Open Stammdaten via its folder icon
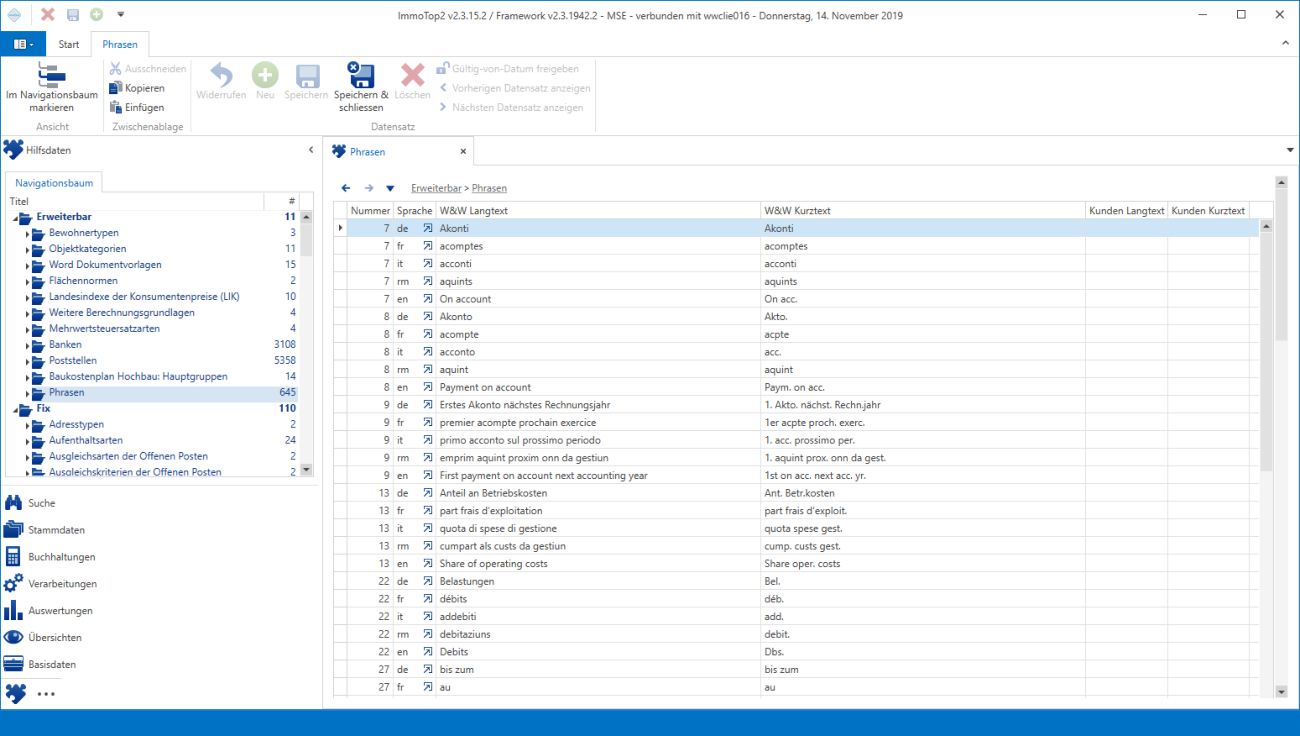 point(14,530)
